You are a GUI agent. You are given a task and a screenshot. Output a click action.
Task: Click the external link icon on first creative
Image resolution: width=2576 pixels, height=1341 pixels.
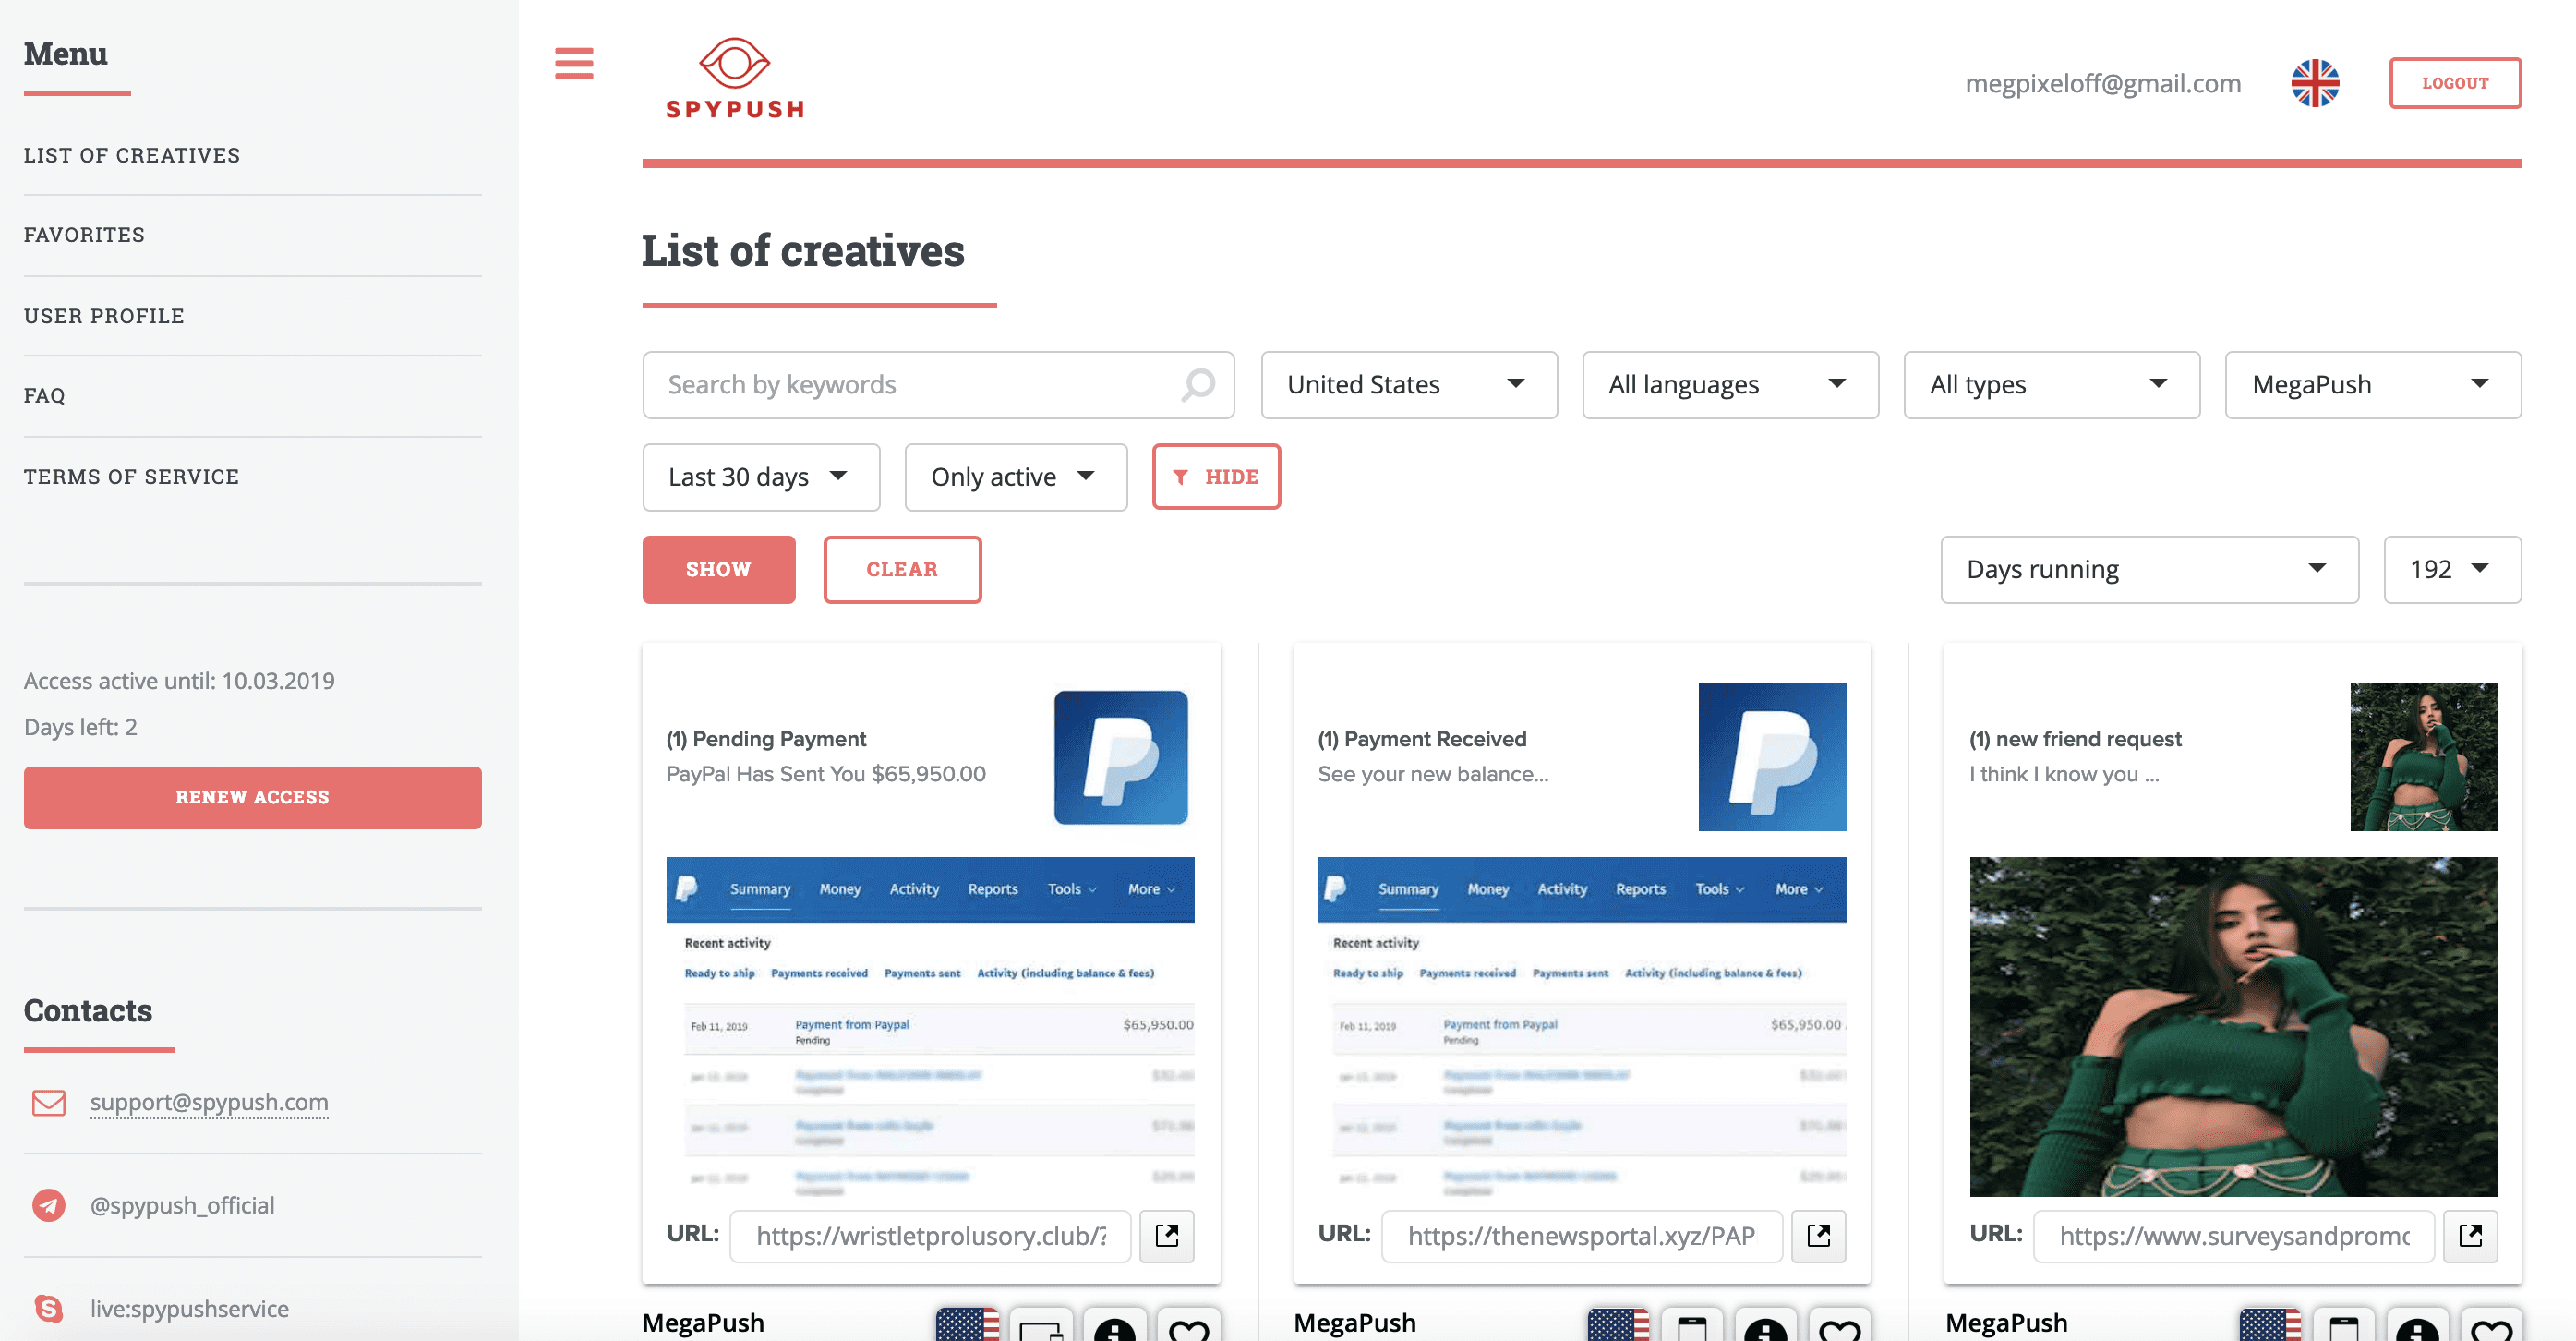[1169, 1234]
